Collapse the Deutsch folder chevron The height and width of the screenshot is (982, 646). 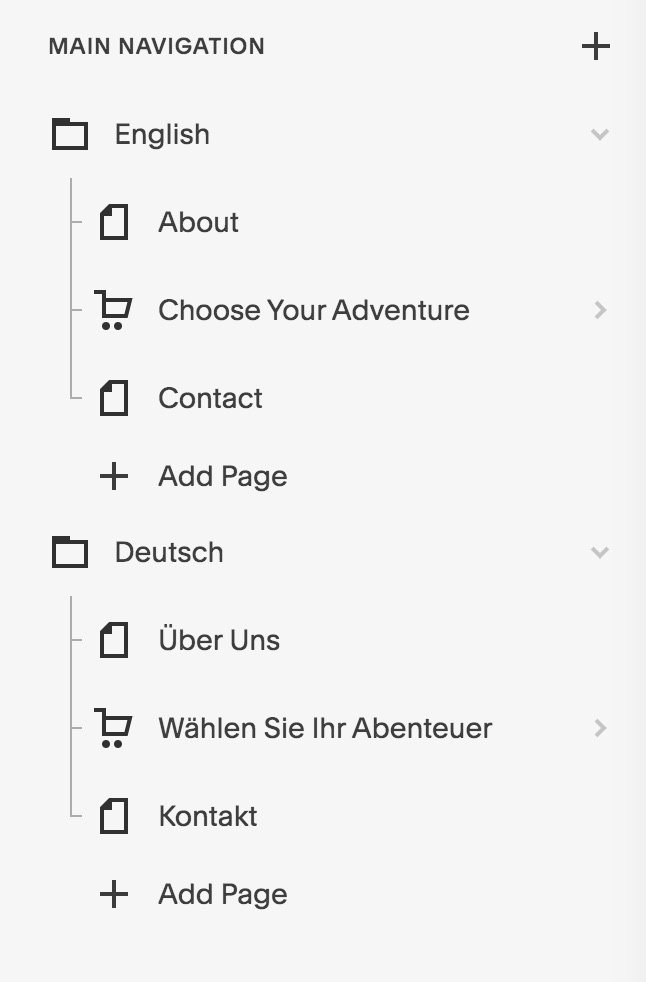coord(600,552)
